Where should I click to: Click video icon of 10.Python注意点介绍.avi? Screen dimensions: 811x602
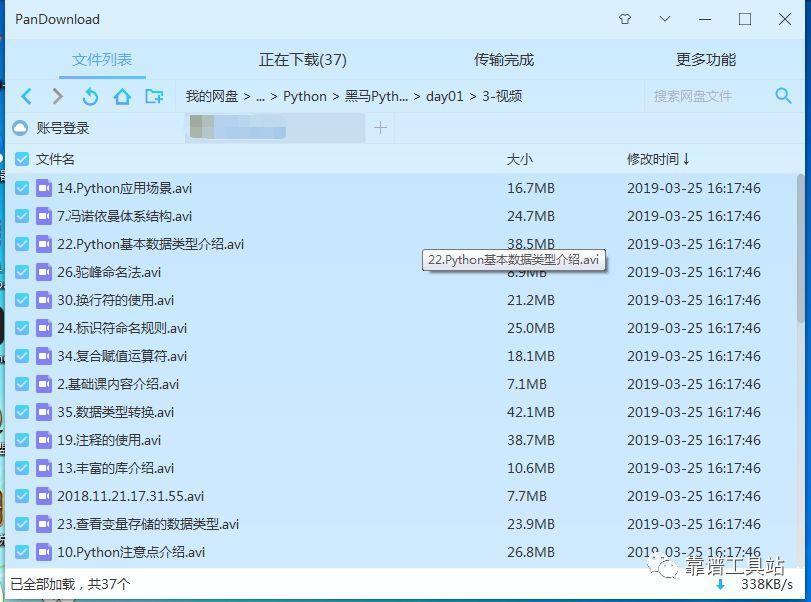(x=44, y=552)
